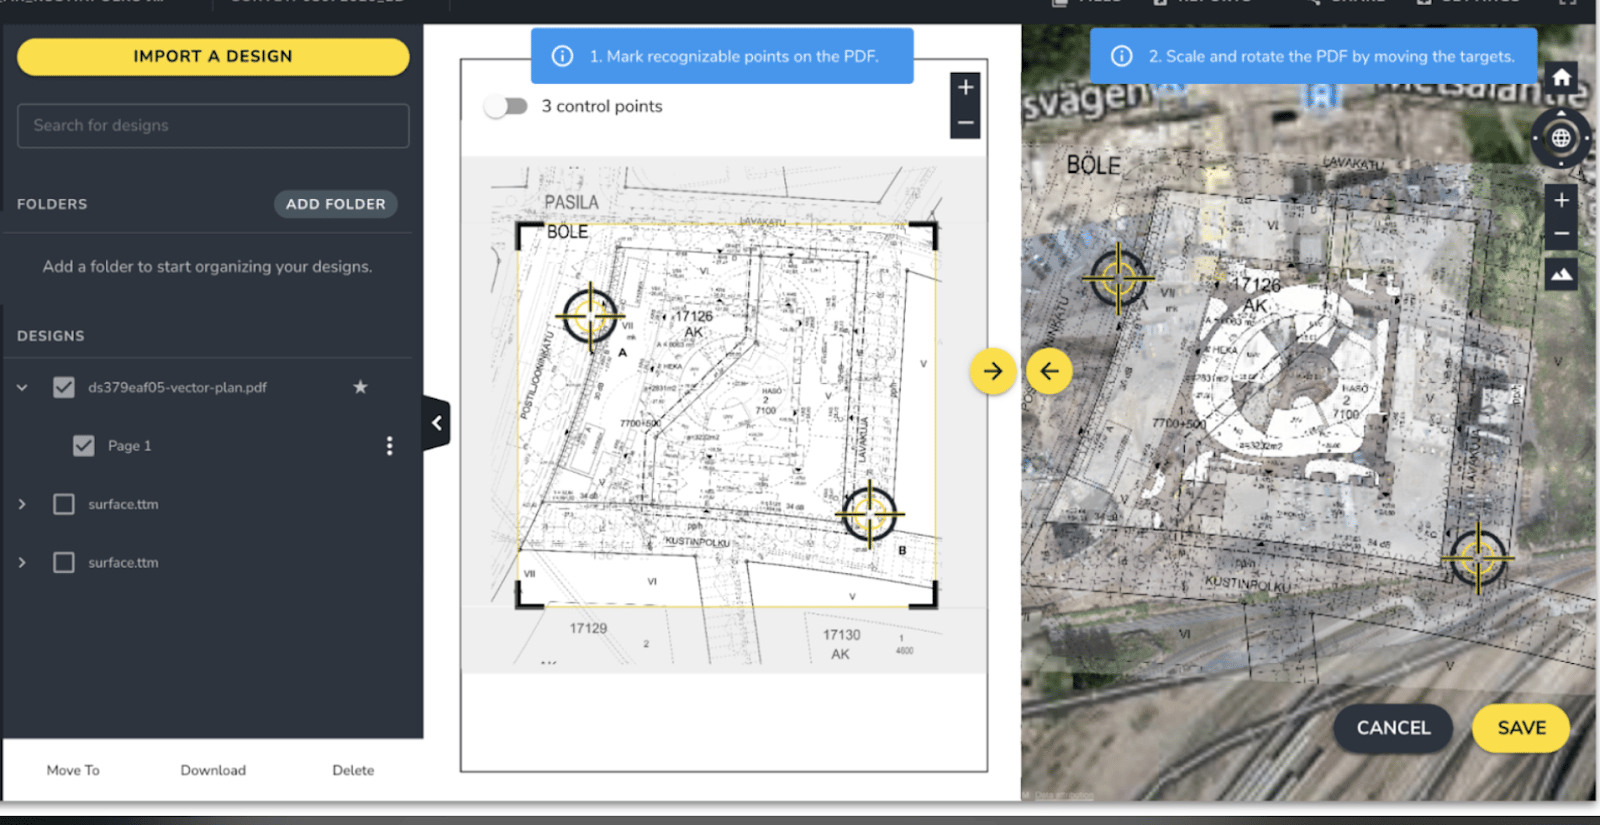Expand the second surface.ttm item
Image resolution: width=1600 pixels, height=825 pixels.
[x=22, y=562]
